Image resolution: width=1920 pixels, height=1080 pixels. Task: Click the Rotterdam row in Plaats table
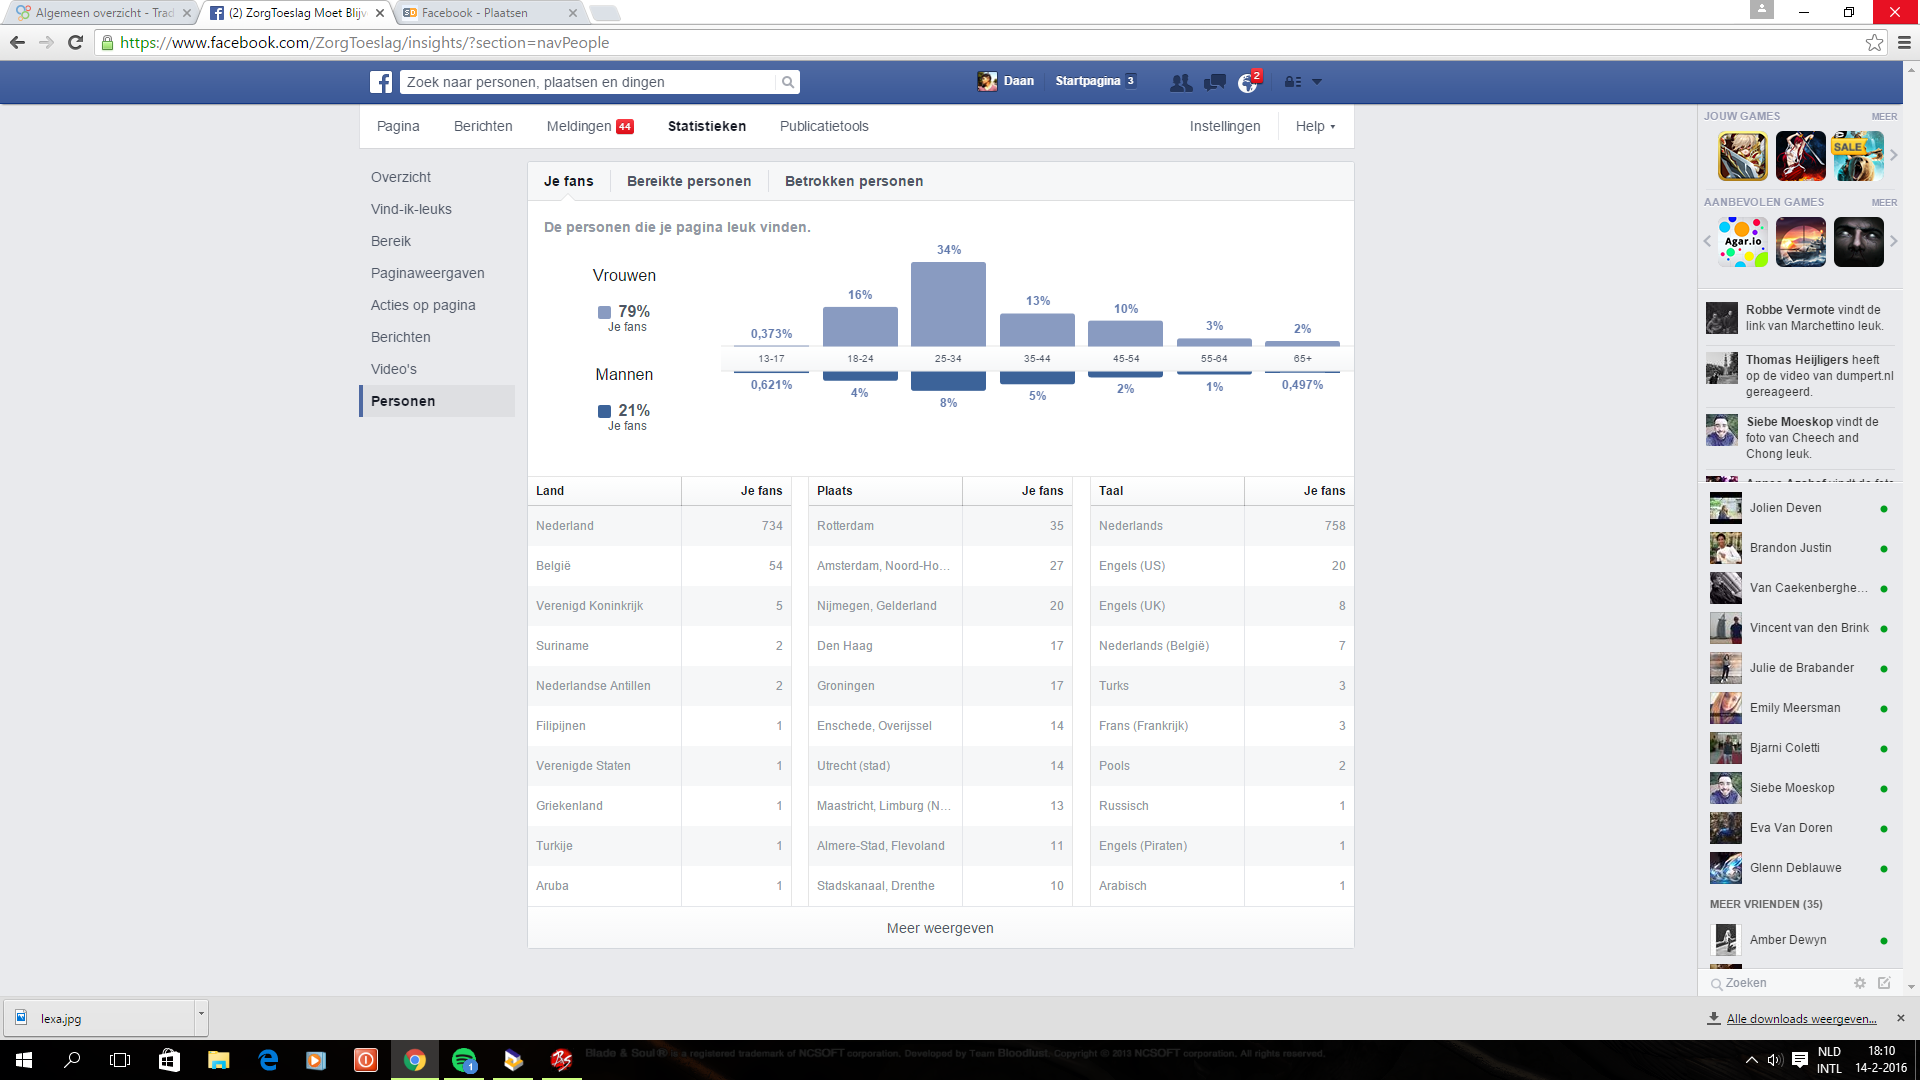[x=940, y=526]
